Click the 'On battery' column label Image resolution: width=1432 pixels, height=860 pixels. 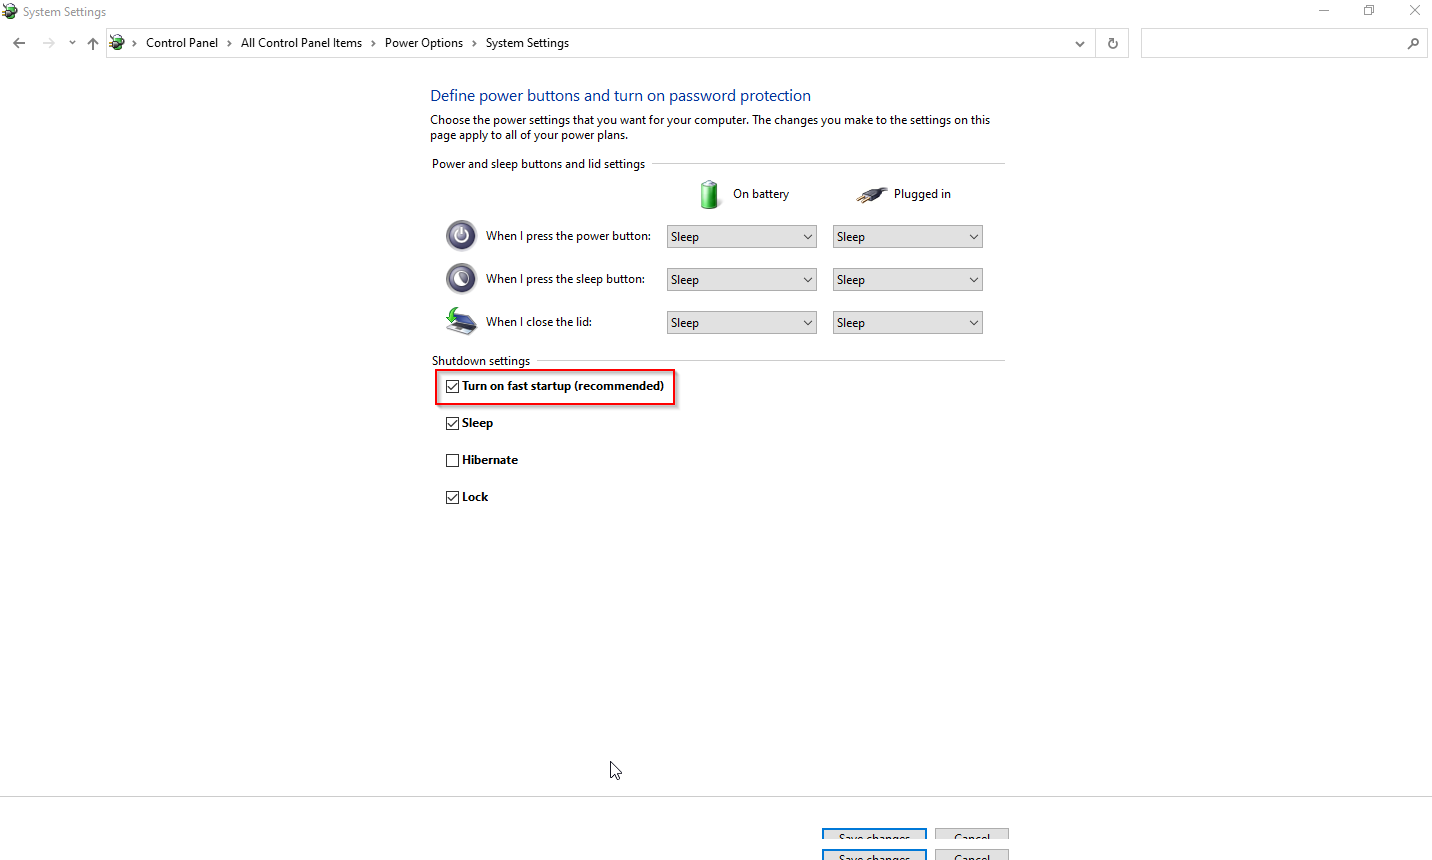[x=761, y=194]
